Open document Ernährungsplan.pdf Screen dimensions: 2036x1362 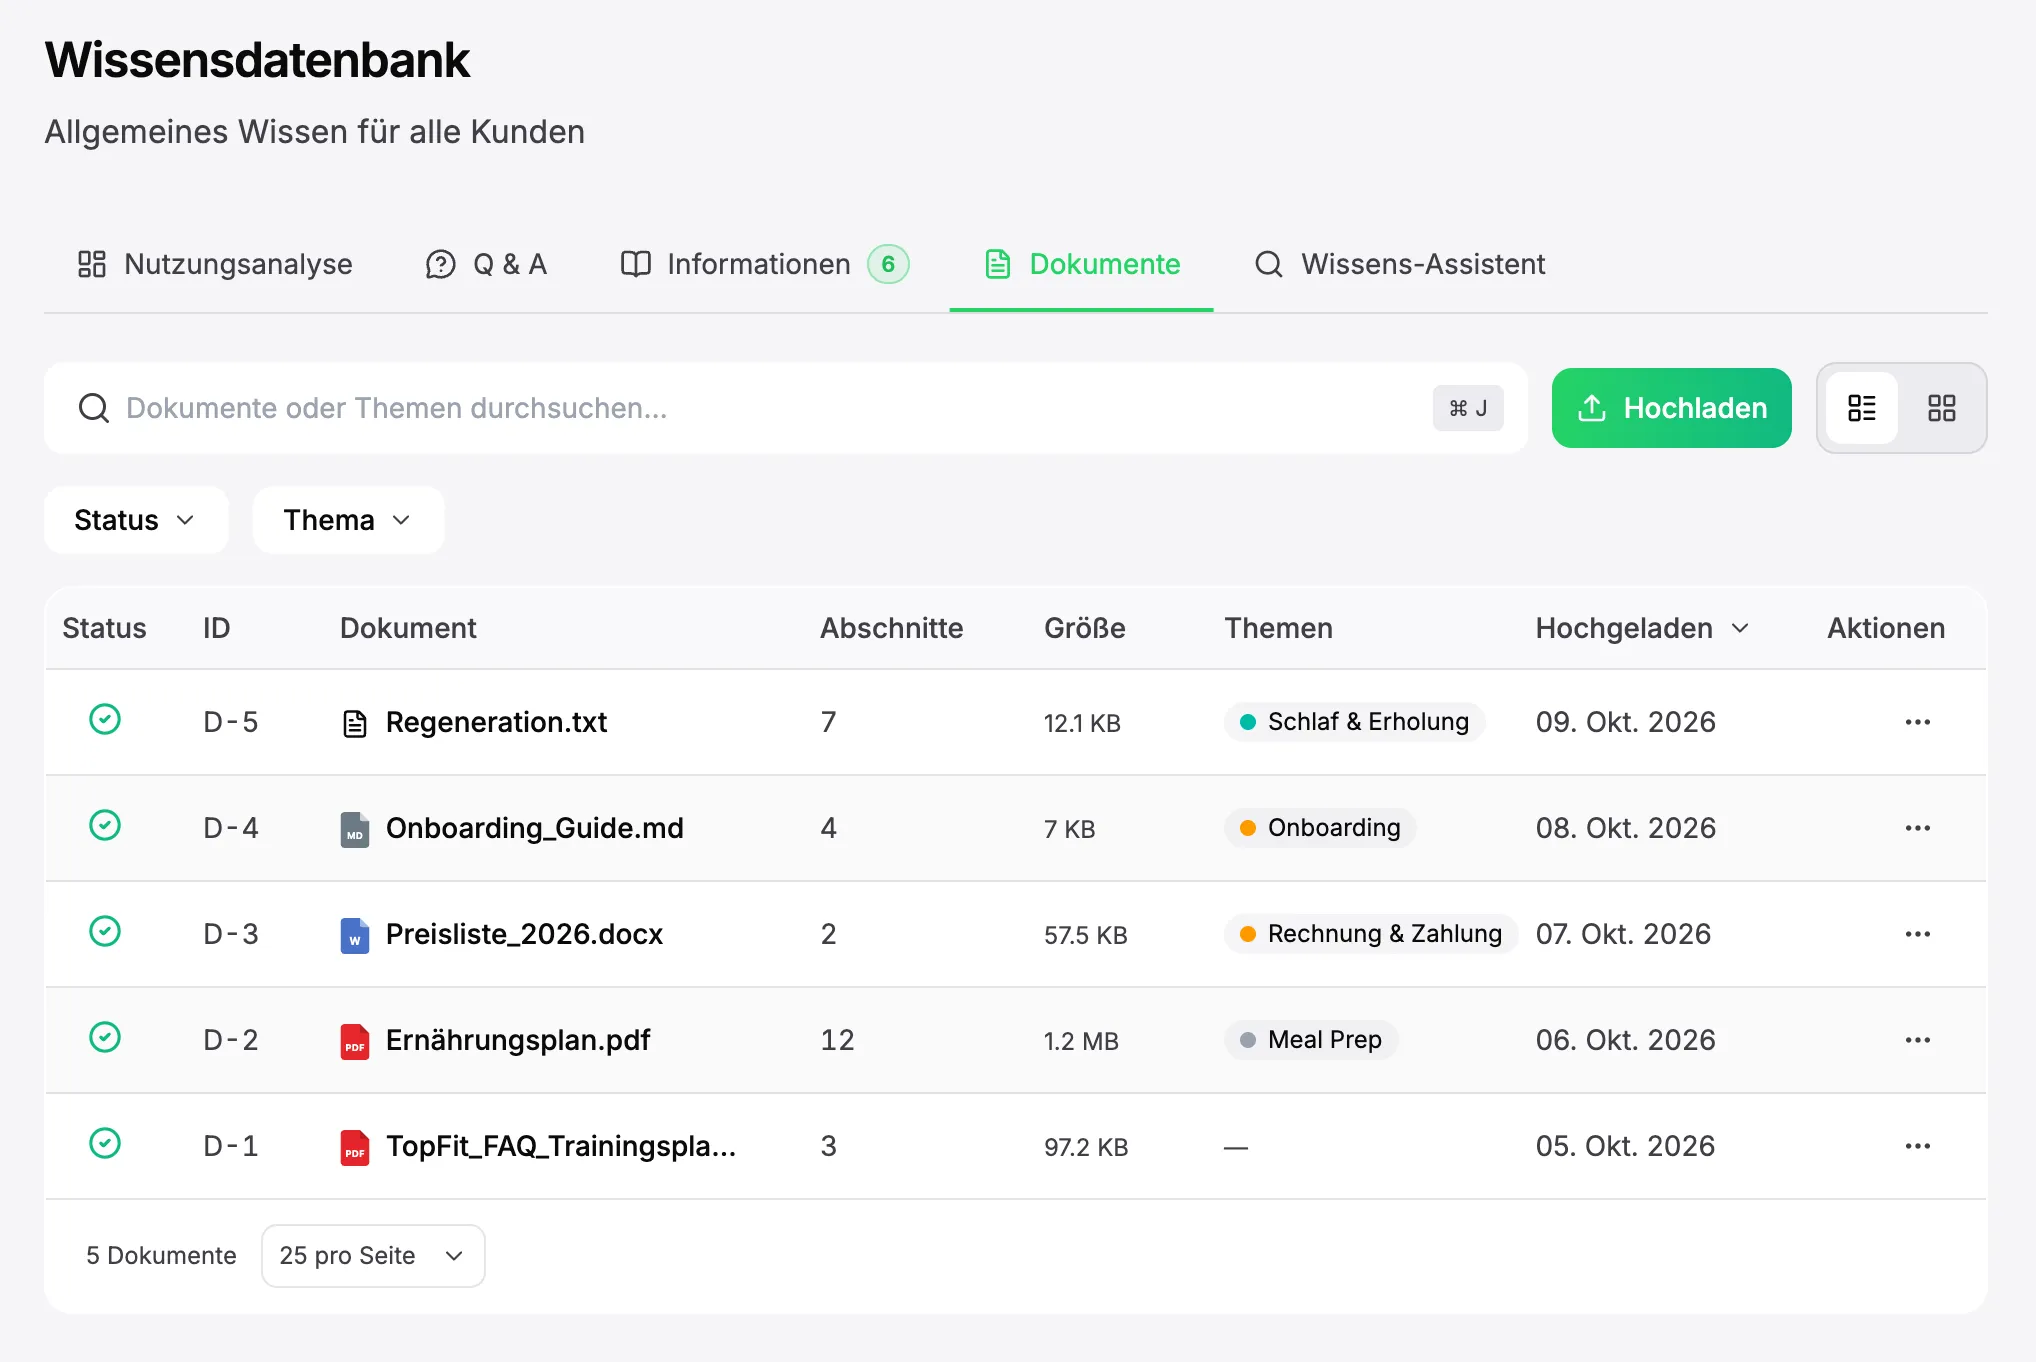tap(518, 1040)
